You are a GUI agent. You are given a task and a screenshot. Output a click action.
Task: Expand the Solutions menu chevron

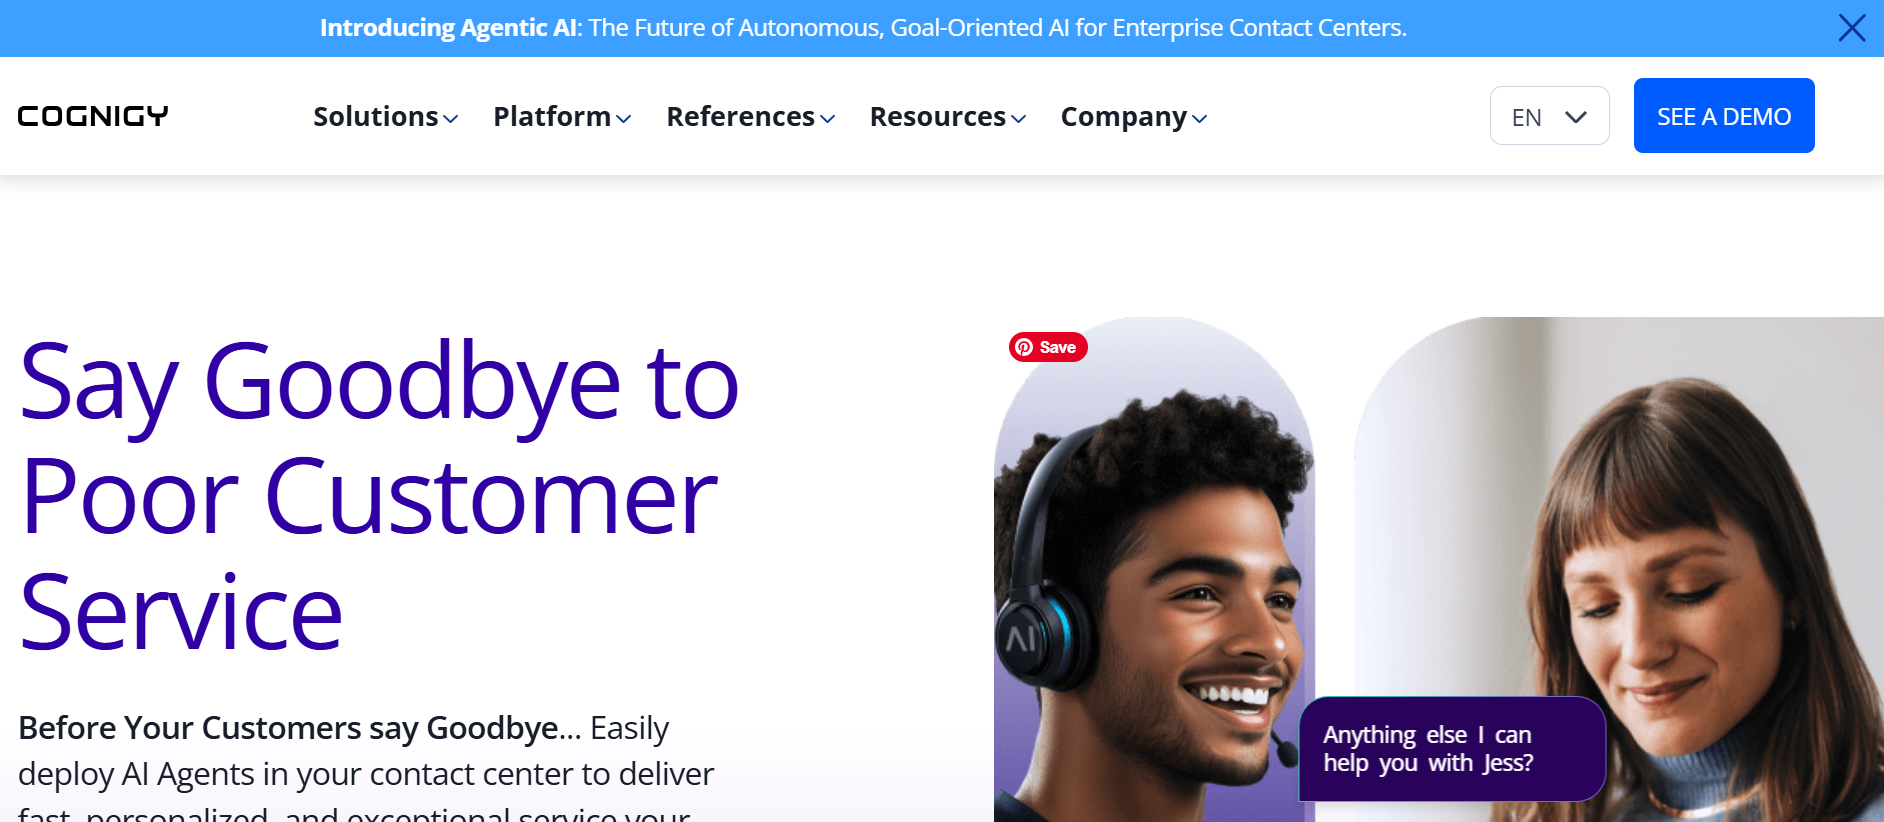coord(451,119)
